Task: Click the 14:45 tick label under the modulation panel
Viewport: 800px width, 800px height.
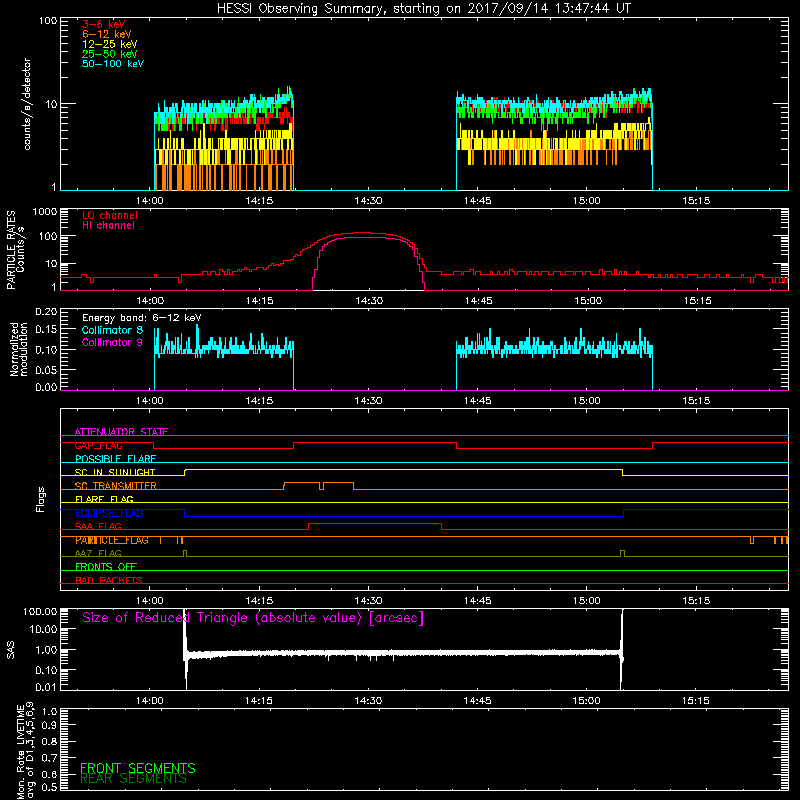Action: 477,401
